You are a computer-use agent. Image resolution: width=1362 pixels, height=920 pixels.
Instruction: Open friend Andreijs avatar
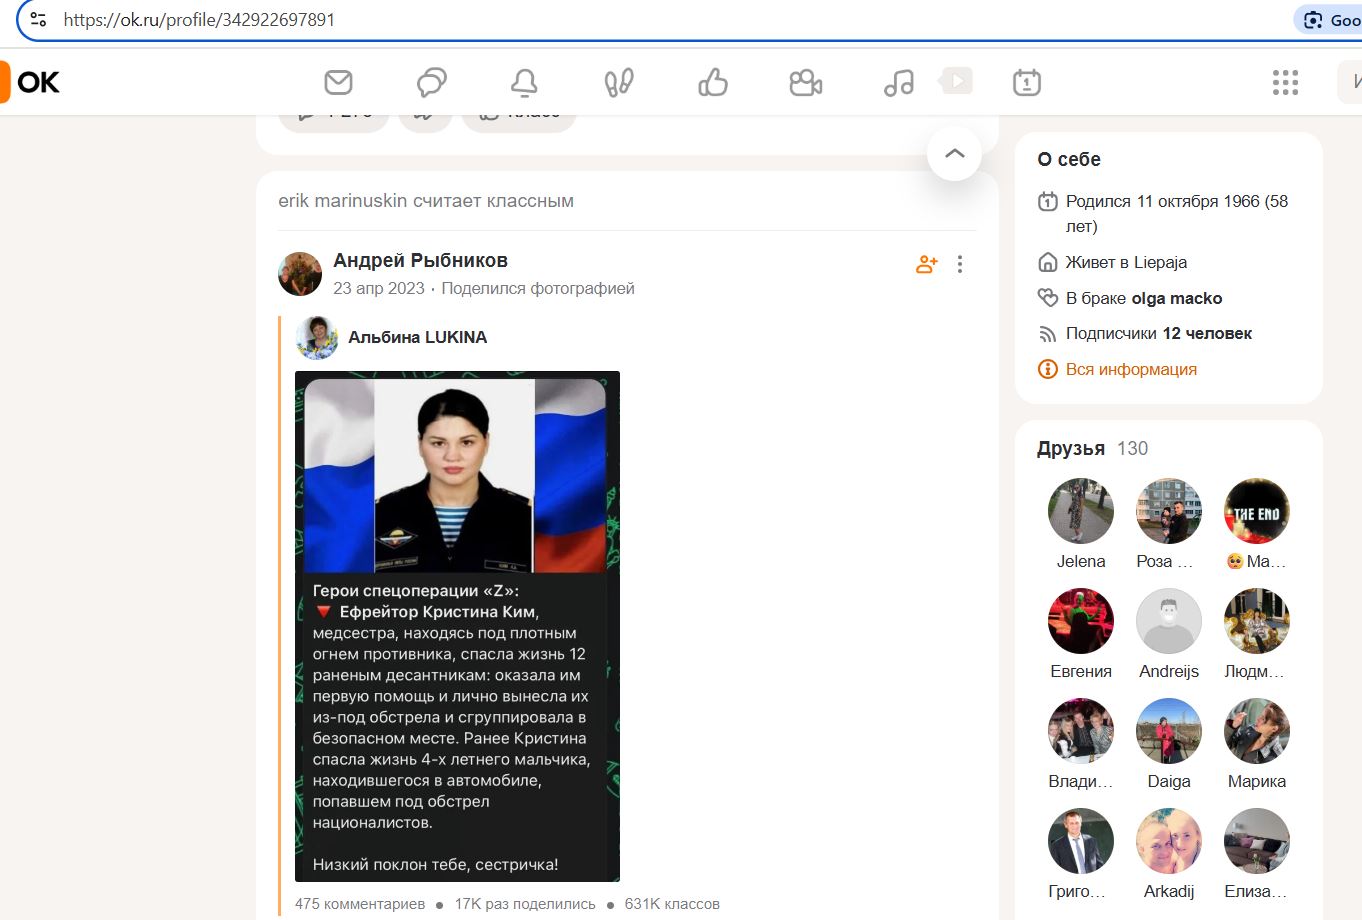click(x=1169, y=621)
